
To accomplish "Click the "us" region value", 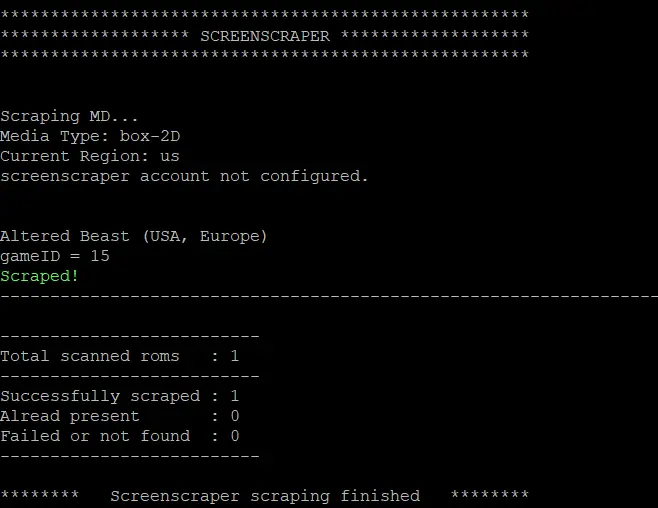I will click(169, 156).
